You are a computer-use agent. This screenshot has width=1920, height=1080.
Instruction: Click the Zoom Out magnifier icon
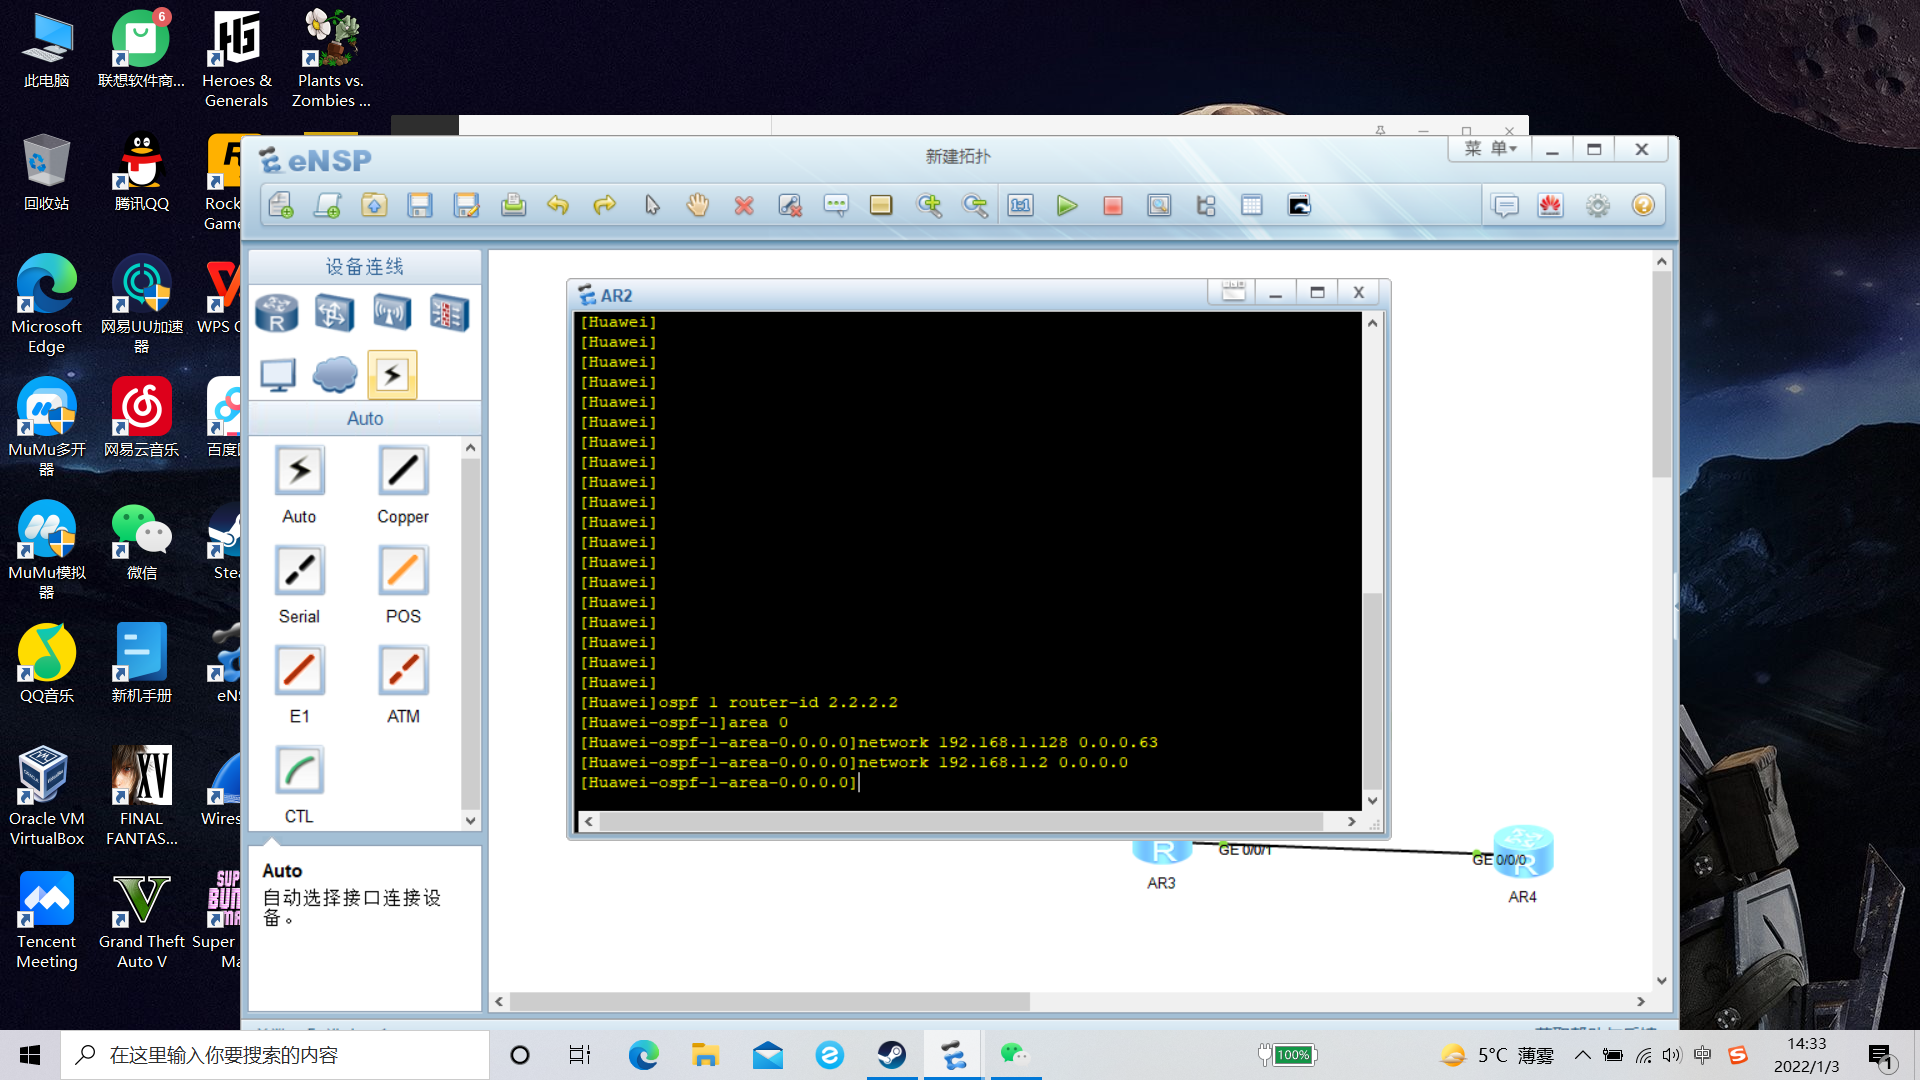click(x=975, y=206)
